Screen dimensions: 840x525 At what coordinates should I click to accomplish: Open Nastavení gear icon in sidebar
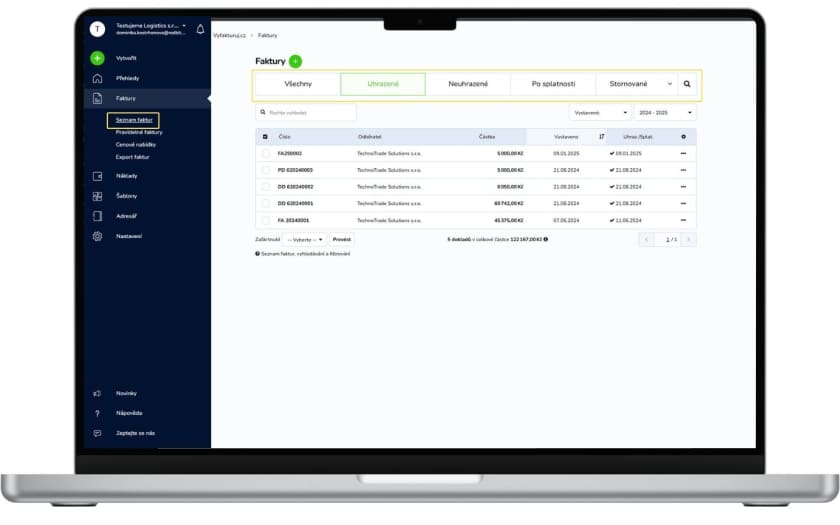click(x=97, y=236)
